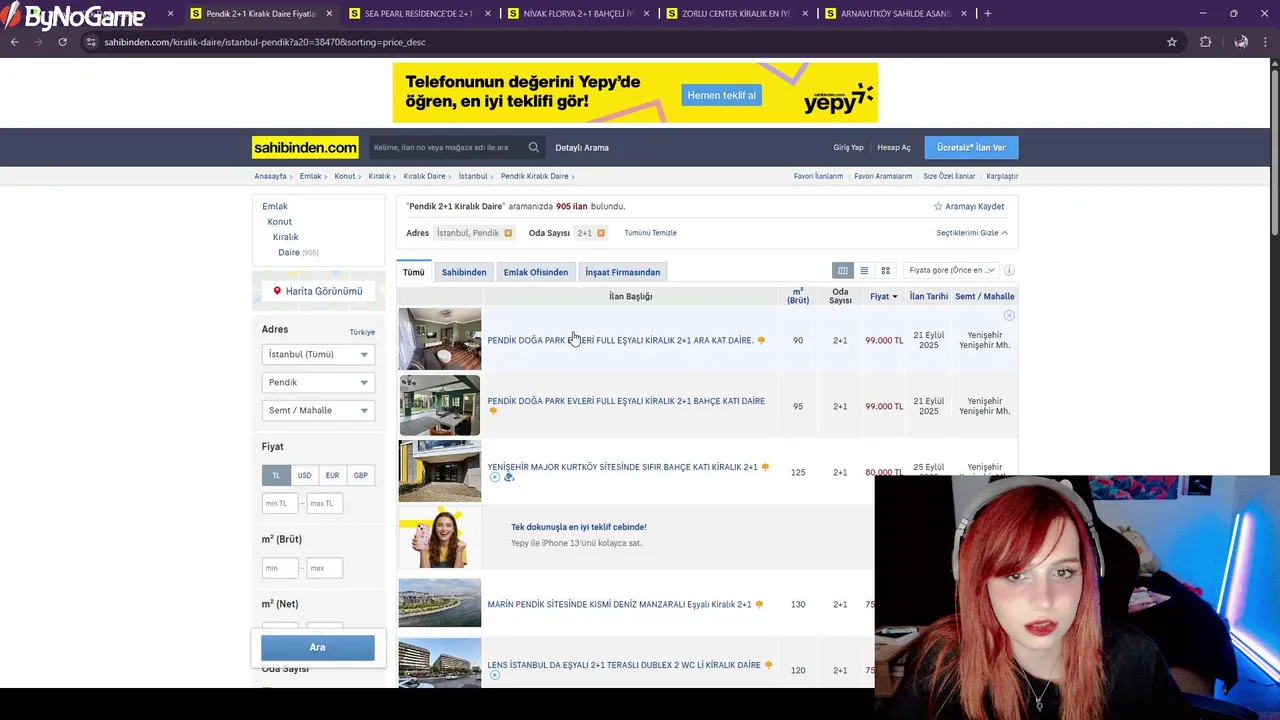Viewport: 1280px width, 720px height.
Task: Click the sahibinden.com logo
Action: coord(305,148)
